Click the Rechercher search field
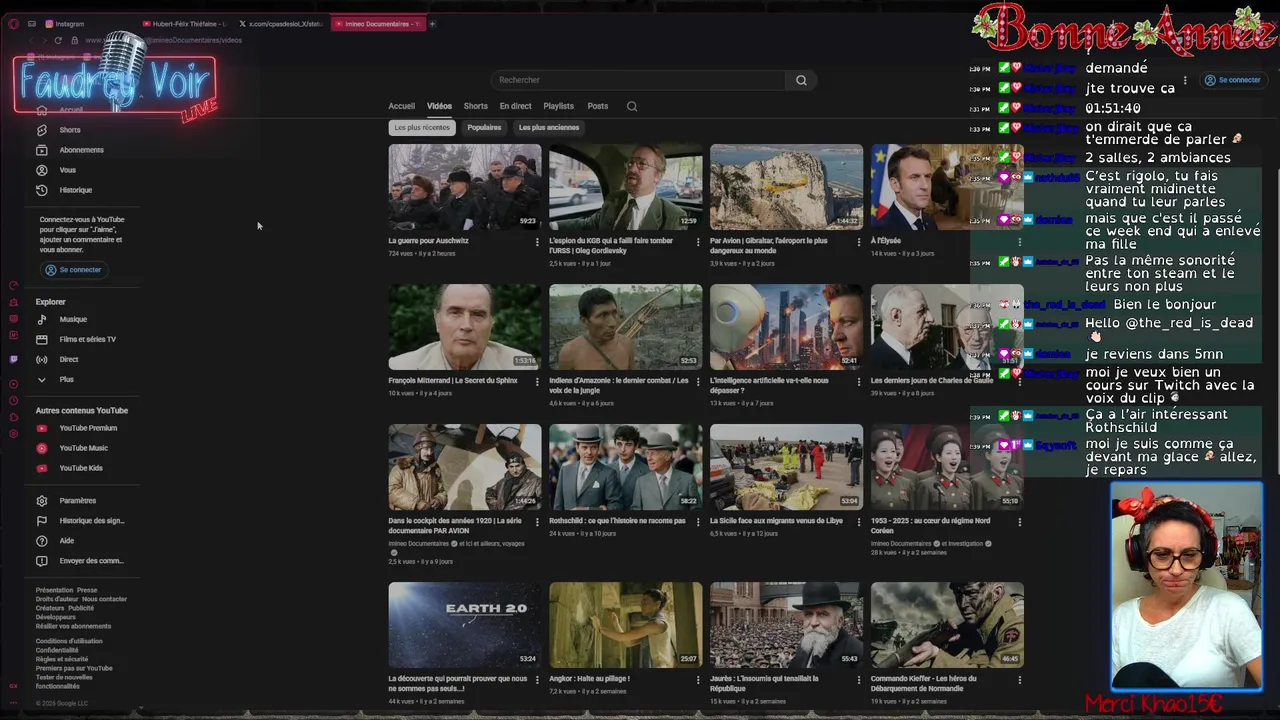Screen dimensions: 1280x720 (638, 80)
